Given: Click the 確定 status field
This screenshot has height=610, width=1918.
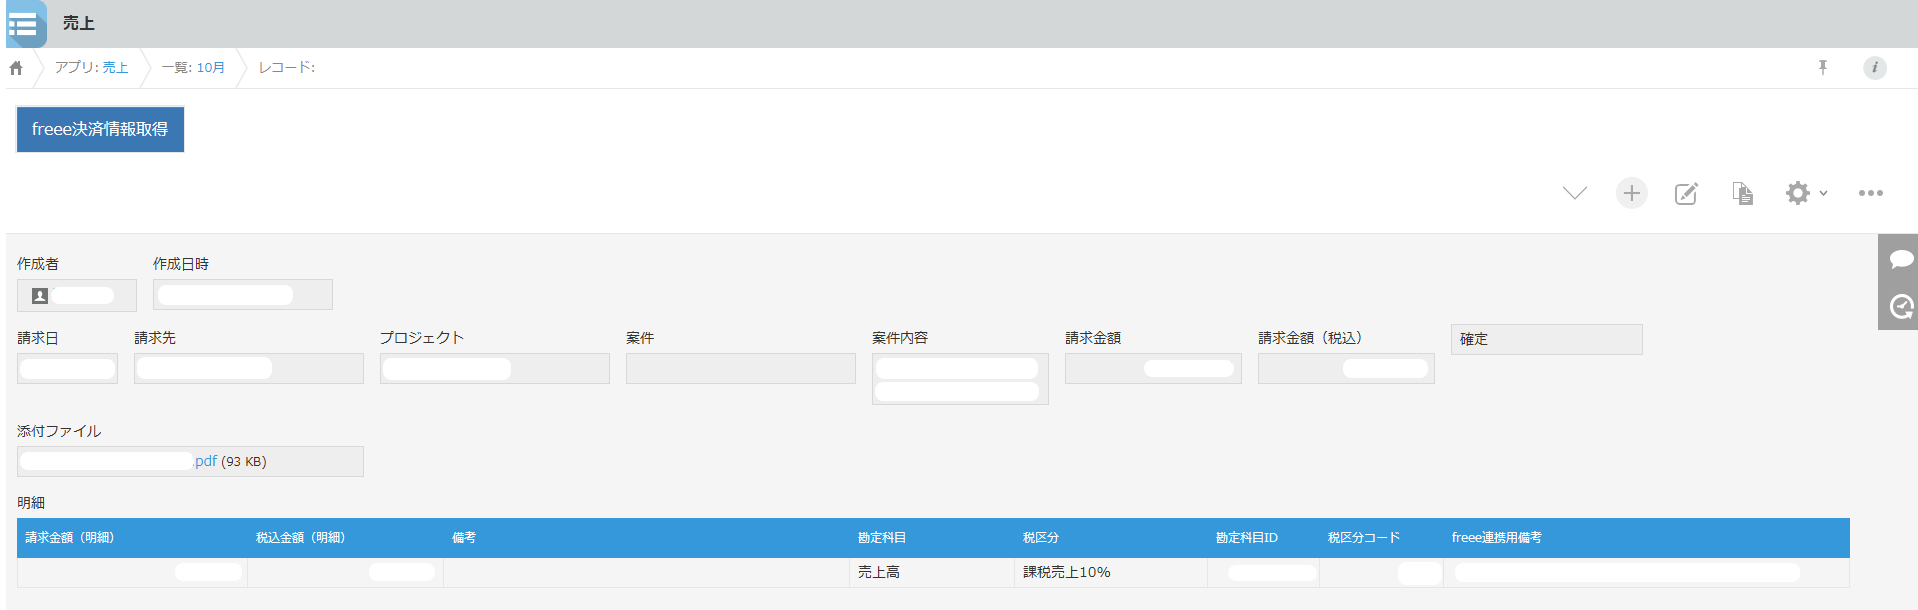Looking at the screenshot, I should point(1545,339).
